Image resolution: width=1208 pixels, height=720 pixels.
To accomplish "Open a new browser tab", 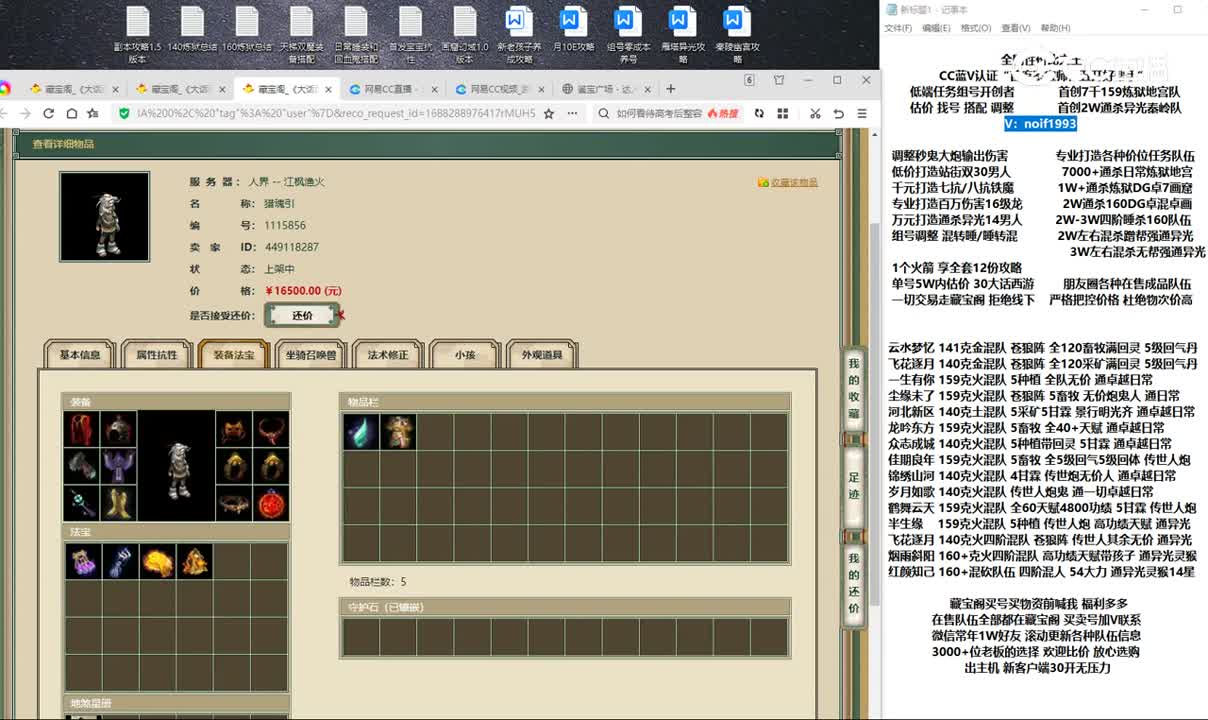I will click(670, 88).
